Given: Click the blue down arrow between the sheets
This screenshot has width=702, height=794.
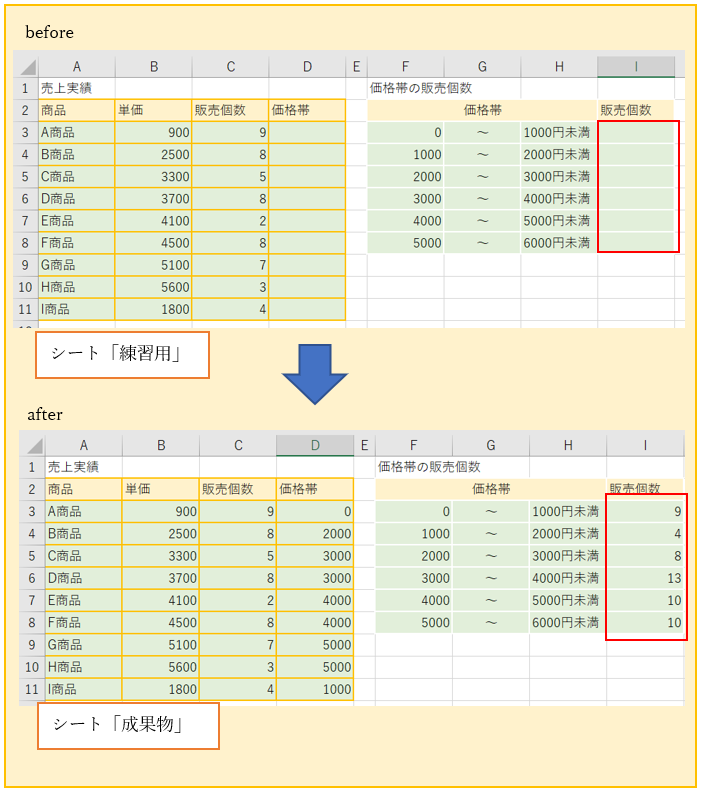Looking at the screenshot, I should click(314, 372).
